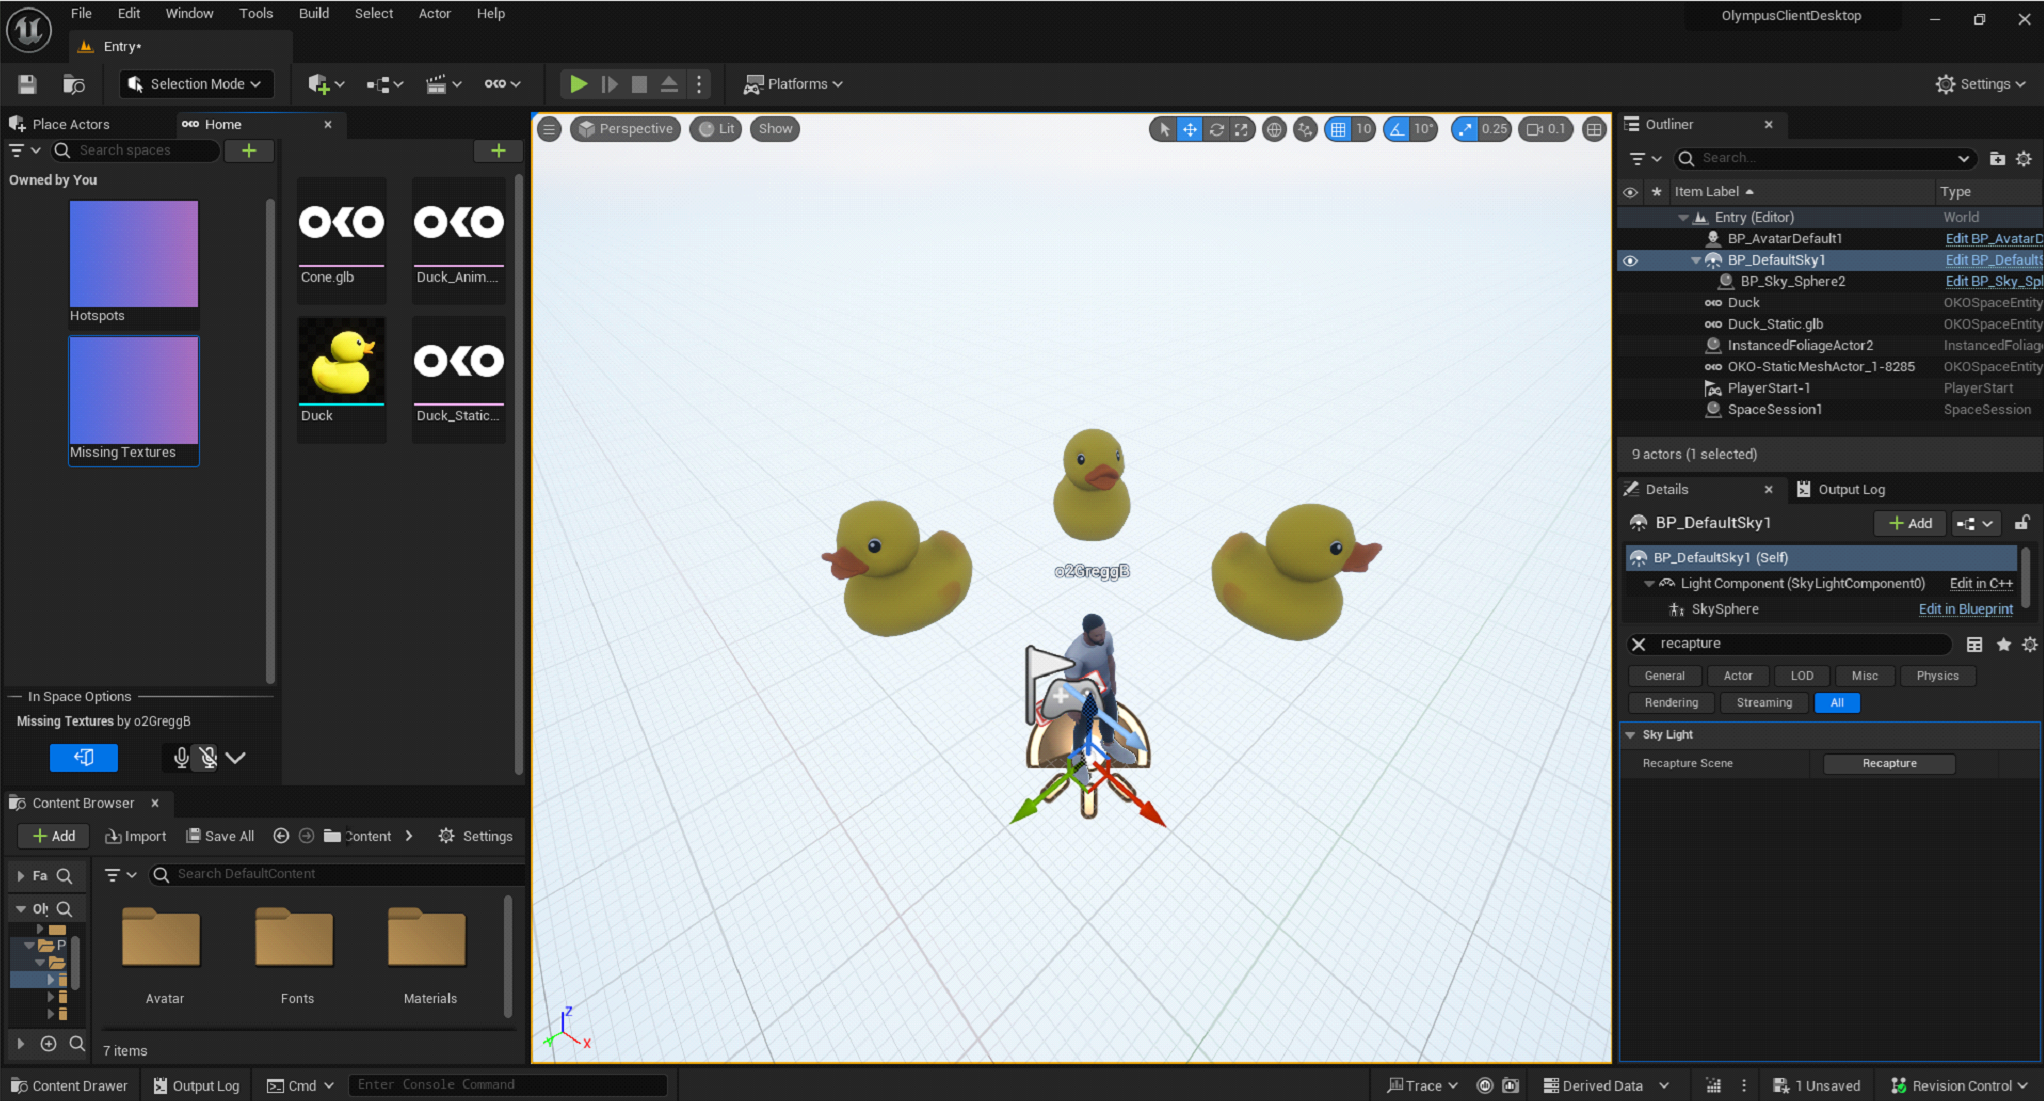Image resolution: width=2044 pixels, height=1101 pixels.
Task: Select the rotate tool in viewport toolbar
Action: point(1216,129)
